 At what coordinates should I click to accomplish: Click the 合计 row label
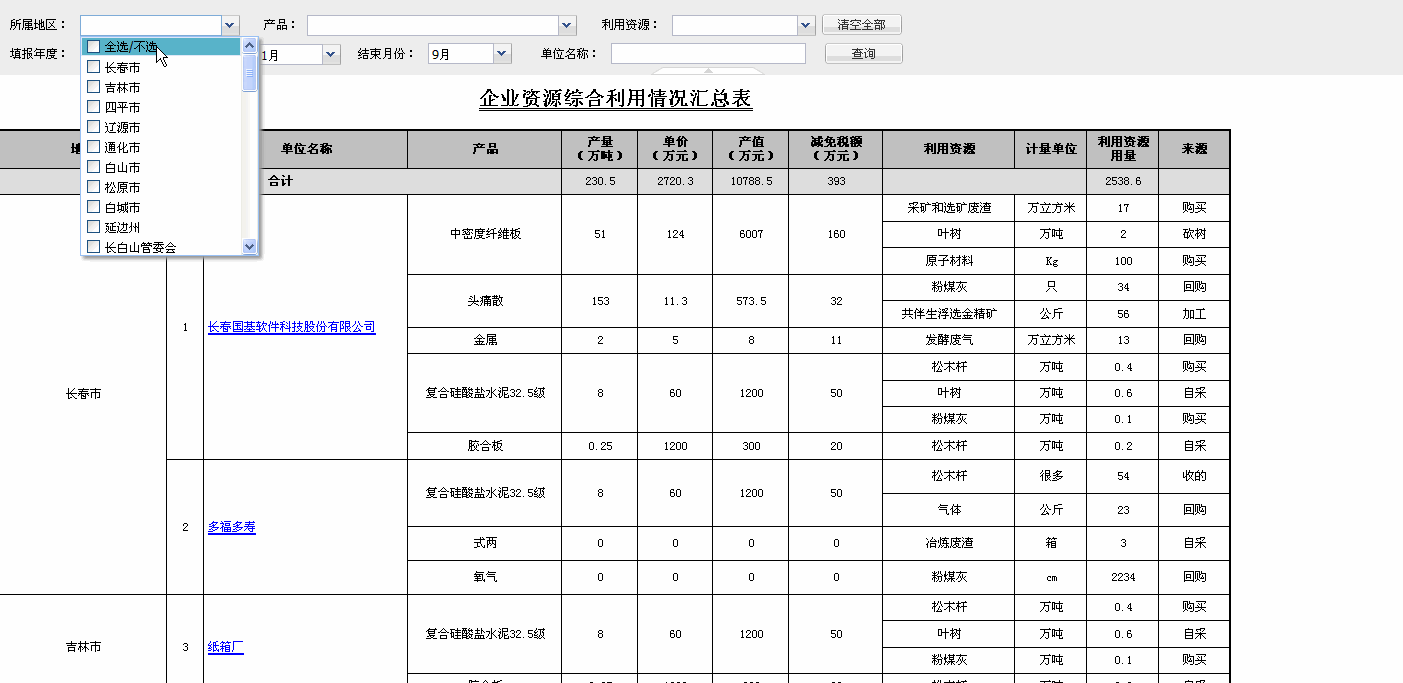(280, 181)
